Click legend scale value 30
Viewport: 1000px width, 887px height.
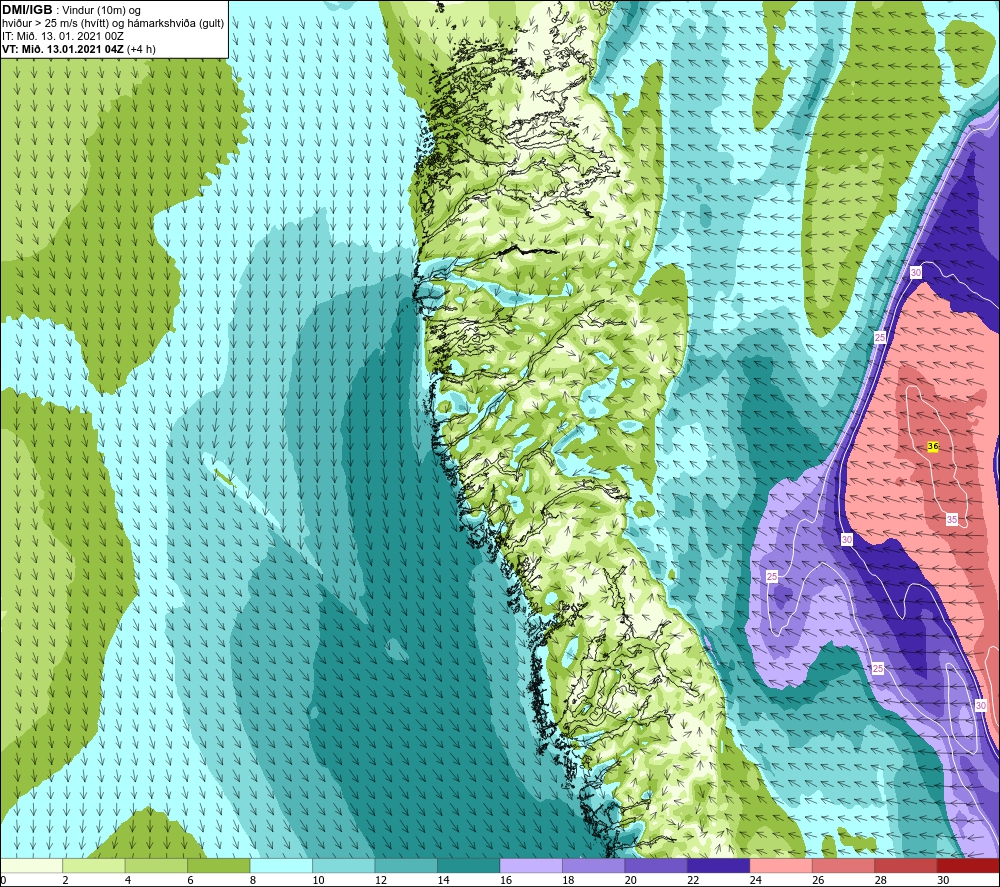tap(943, 880)
